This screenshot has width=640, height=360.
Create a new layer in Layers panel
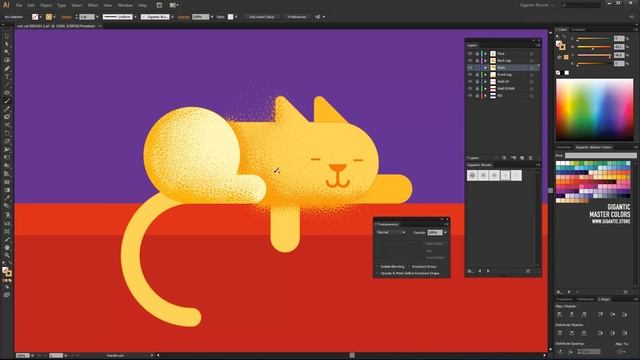[x=522, y=158]
